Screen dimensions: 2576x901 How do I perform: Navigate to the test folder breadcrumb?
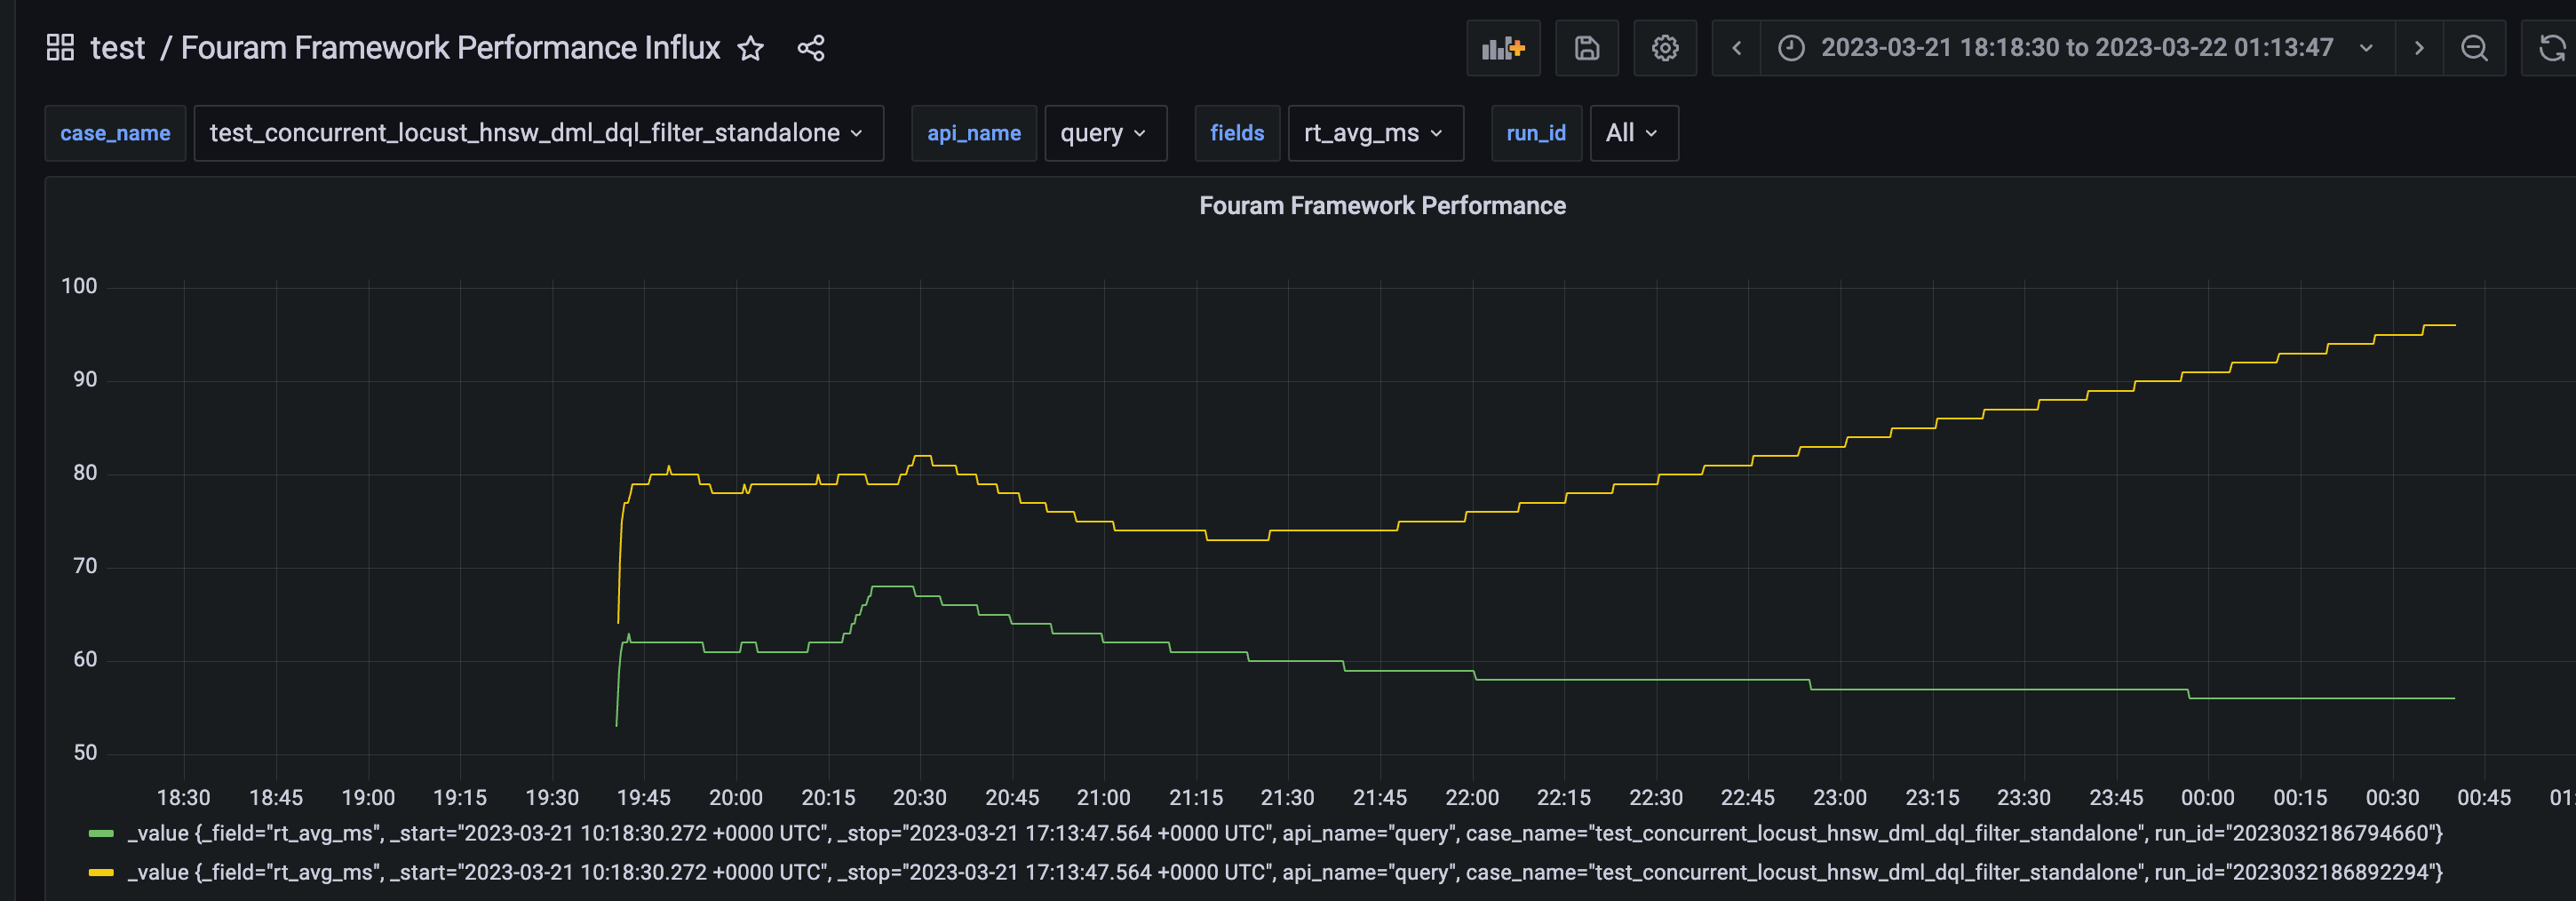coord(118,47)
